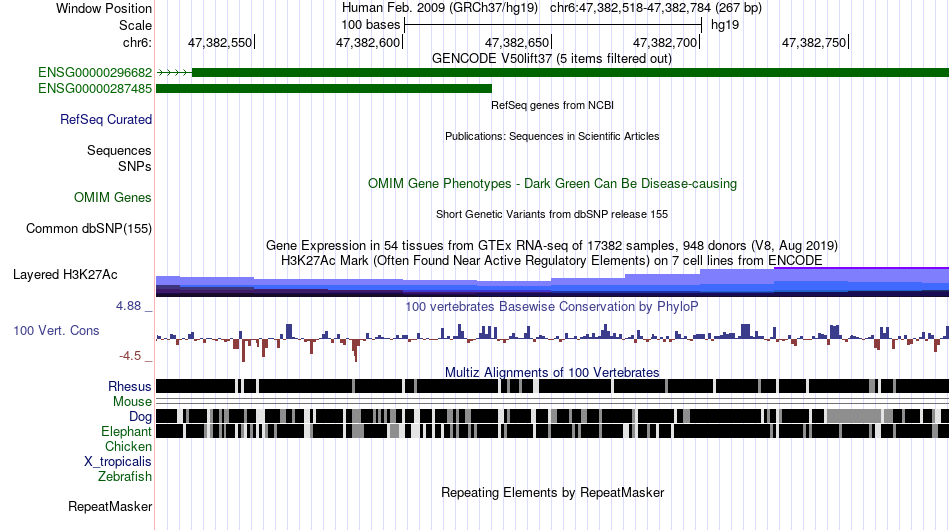The height and width of the screenshot is (530, 950).
Task: Click the ENSG00000296682 gene label
Action: (x=95, y=73)
